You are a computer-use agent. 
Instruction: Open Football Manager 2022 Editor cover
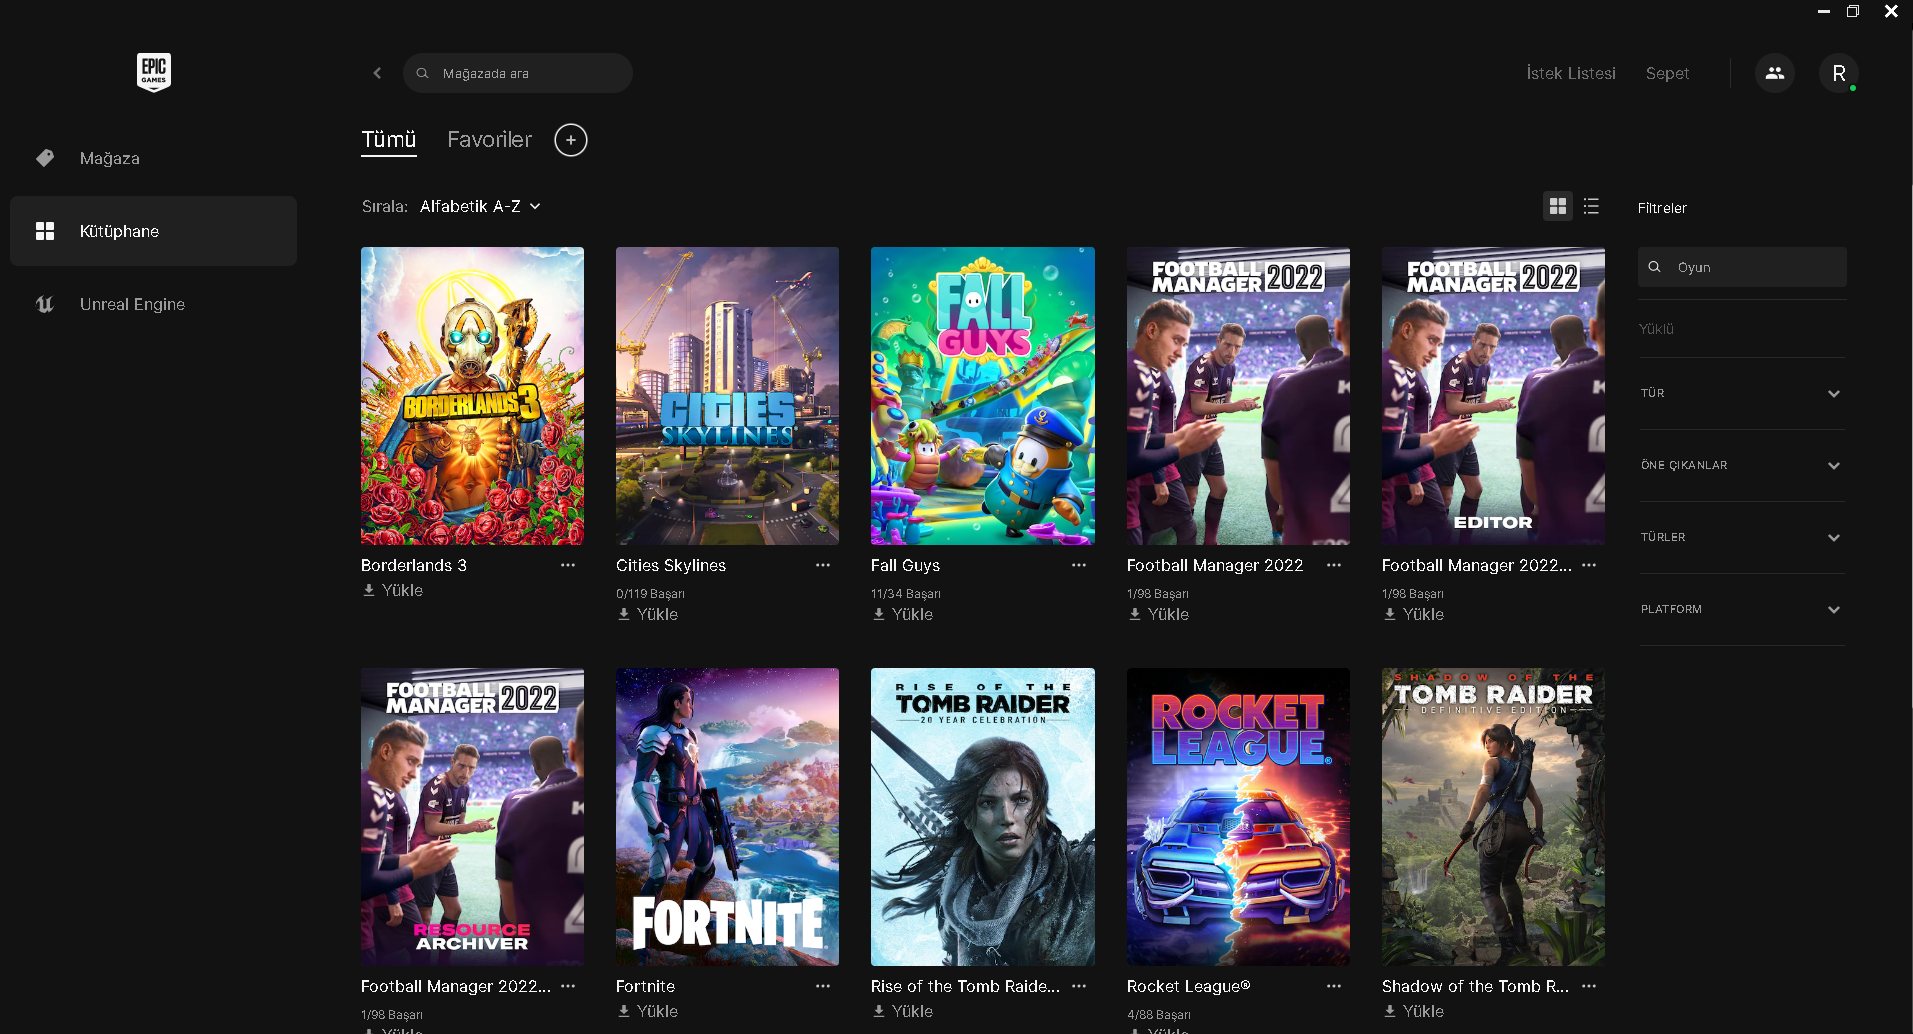pyautogui.click(x=1493, y=396)
